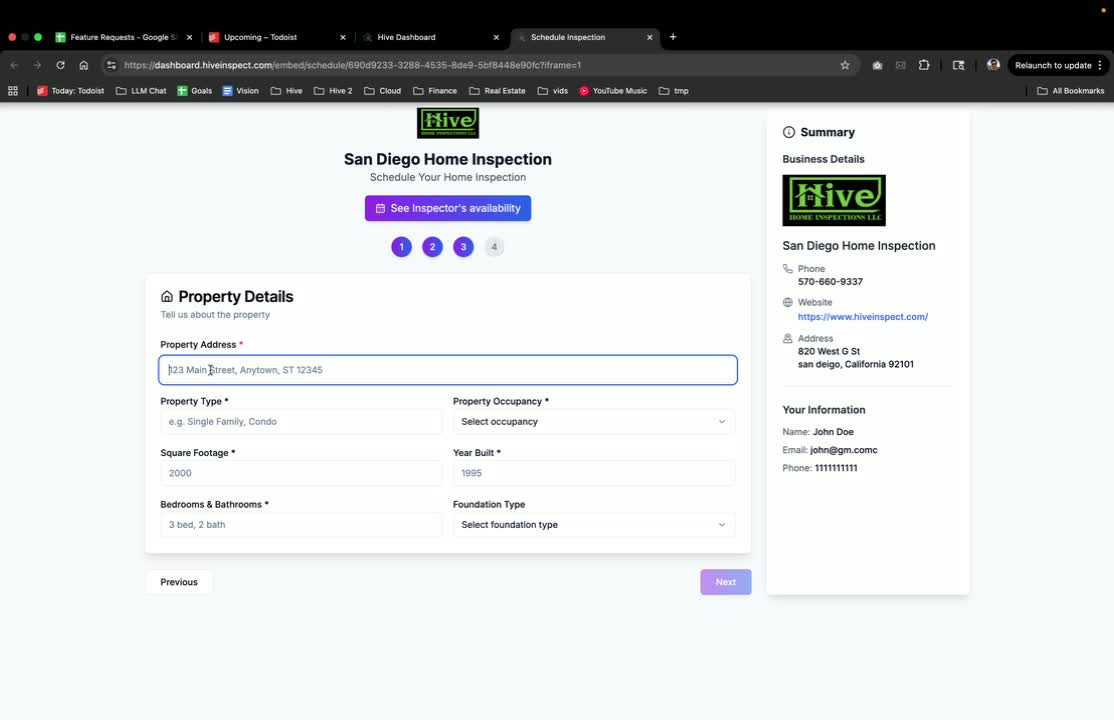Open the profile avatar menu
Screen dimensions: 1114x720
click(x=993, y=65)
